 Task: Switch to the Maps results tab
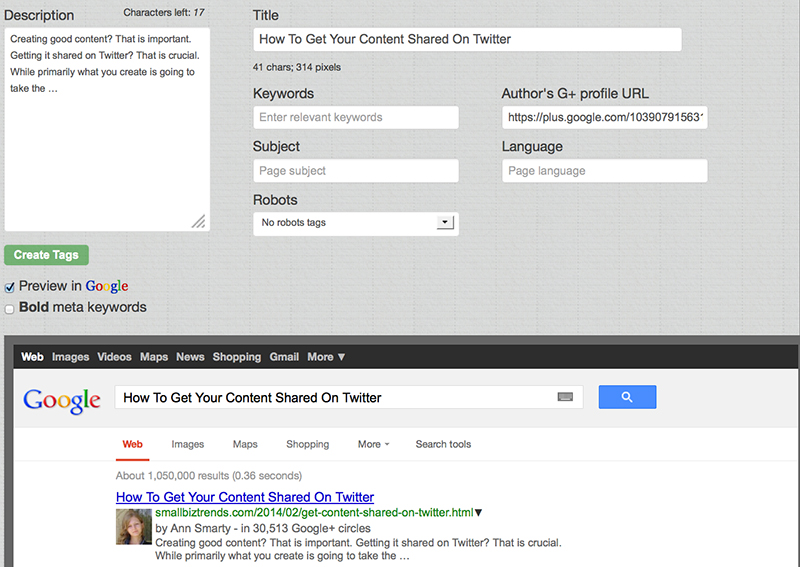click(245, 445)
